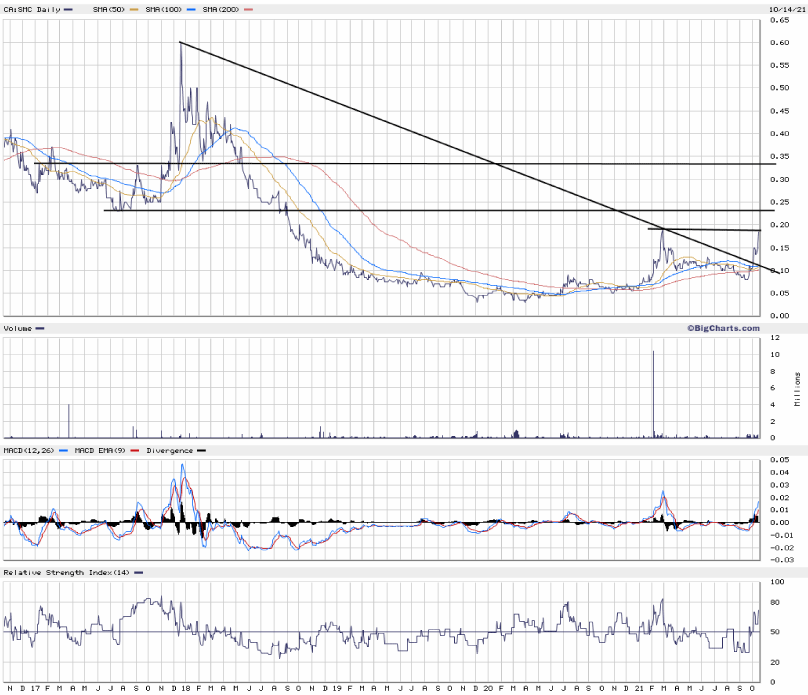Click the Volume panel header
The width and height of the screenshot is (808, 695).
19,328
